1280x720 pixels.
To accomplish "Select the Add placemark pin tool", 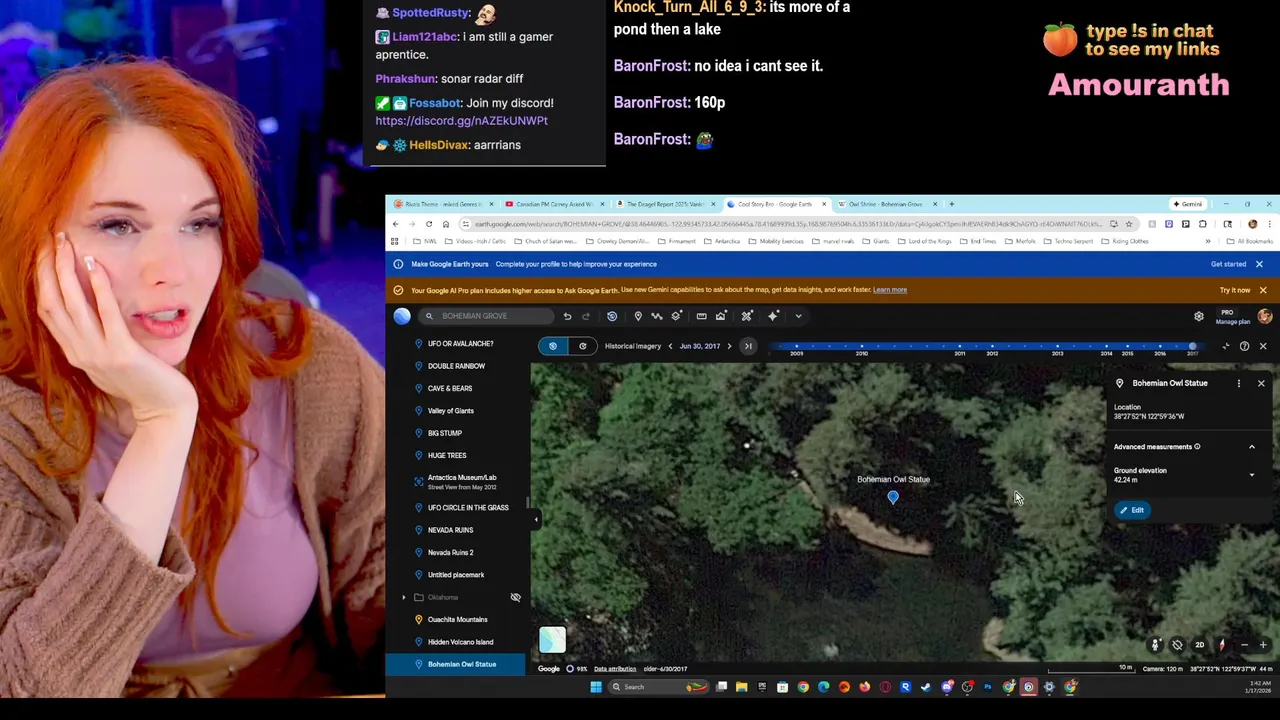I will tap(638, 316).
